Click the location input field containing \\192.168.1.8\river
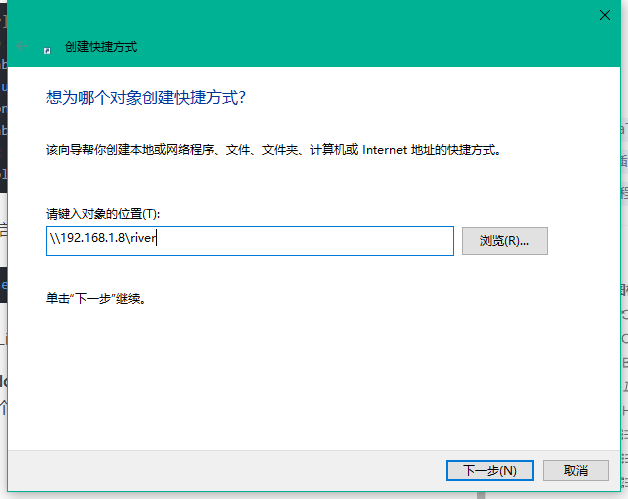Viewport: 628px width, 499px height. pyautogui.click(x=250, y=241)
